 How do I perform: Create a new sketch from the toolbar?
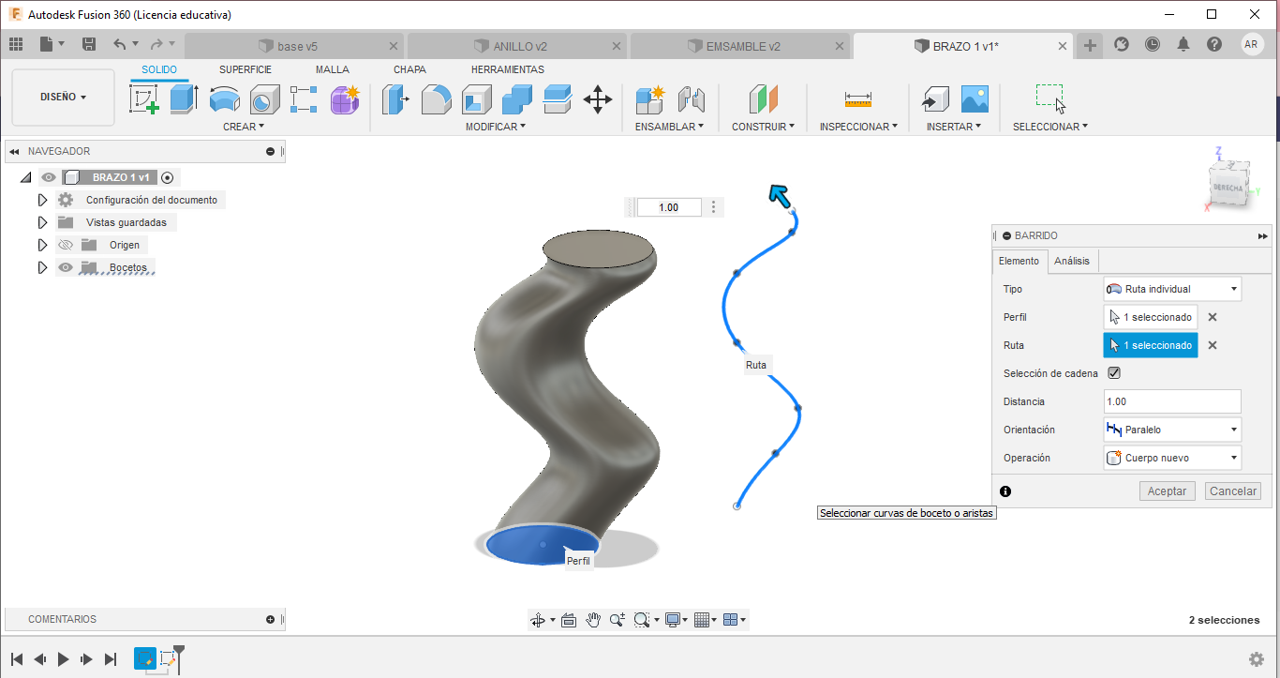tap(145, 99)
